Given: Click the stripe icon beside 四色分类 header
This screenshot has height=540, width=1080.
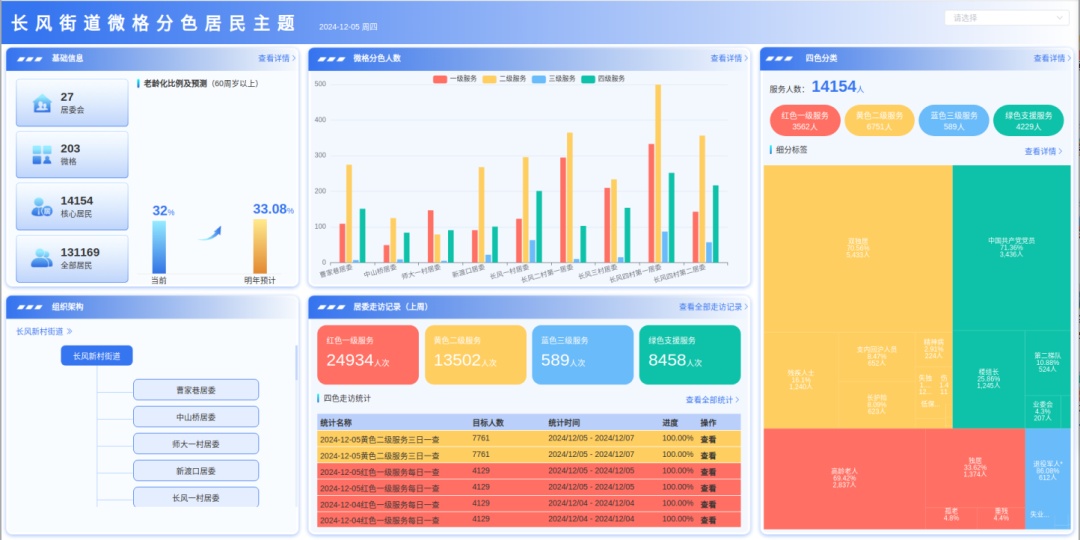Looking at the screenshot, I should point(783,59).
